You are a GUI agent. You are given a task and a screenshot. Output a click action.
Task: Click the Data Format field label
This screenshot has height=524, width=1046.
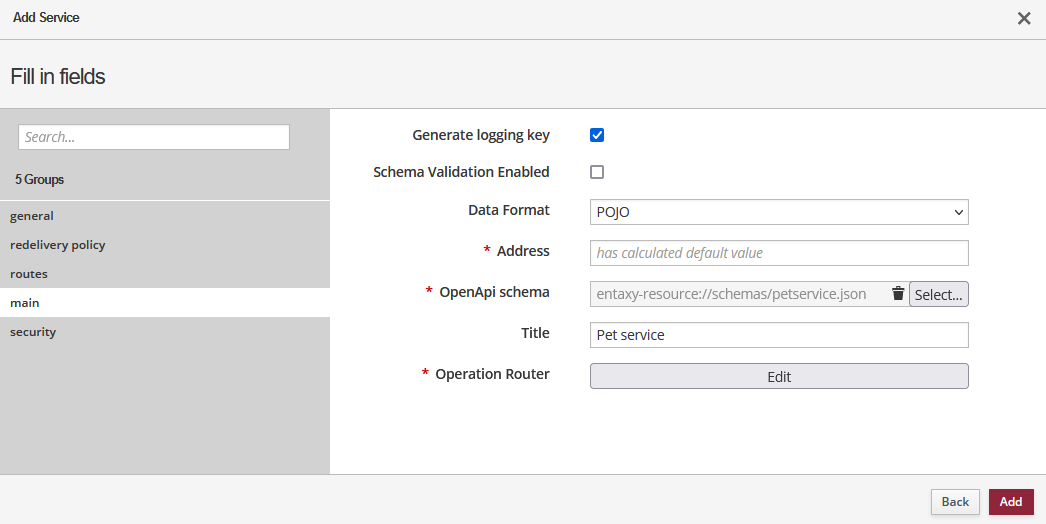[x=508, y=211]
